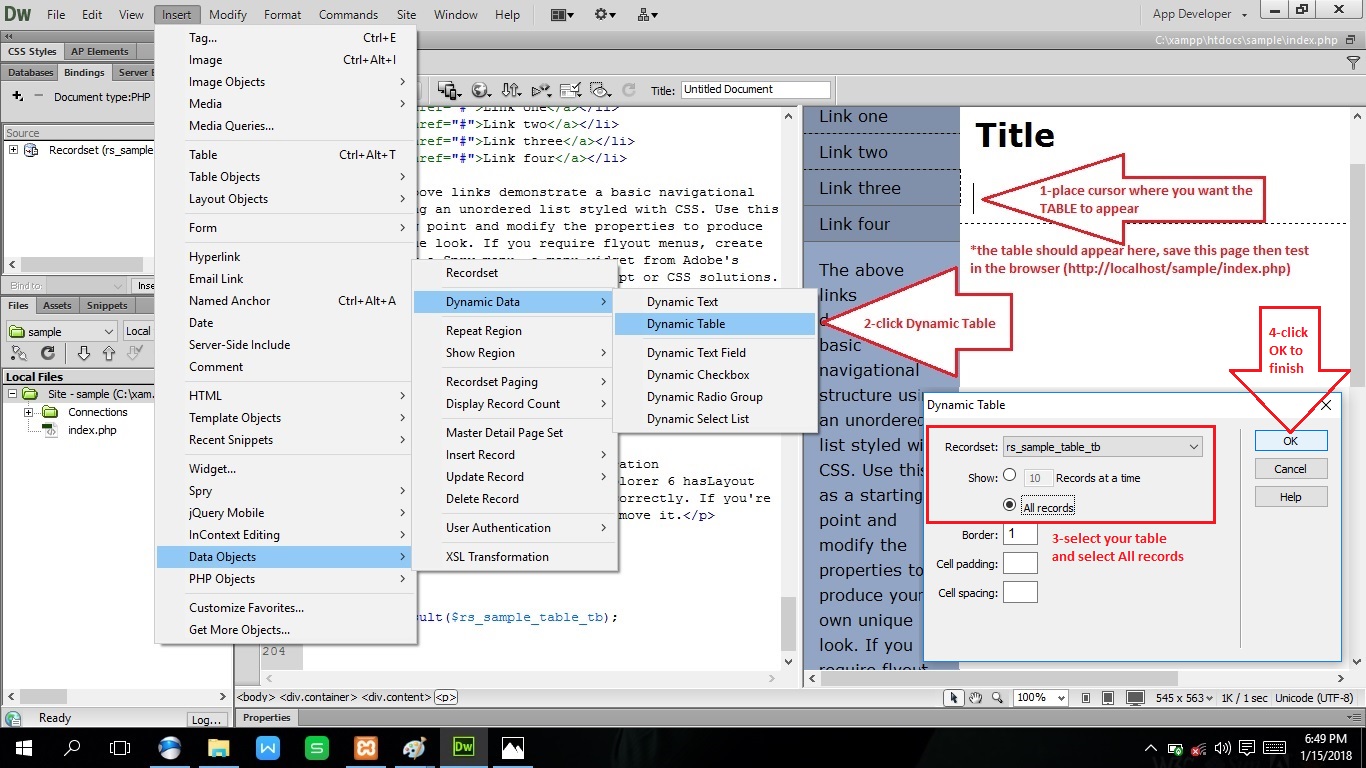Screen dimensions: 1366x768
Task: Choose Dynamic Table from the submenu
Action: (x=715, y=324)
